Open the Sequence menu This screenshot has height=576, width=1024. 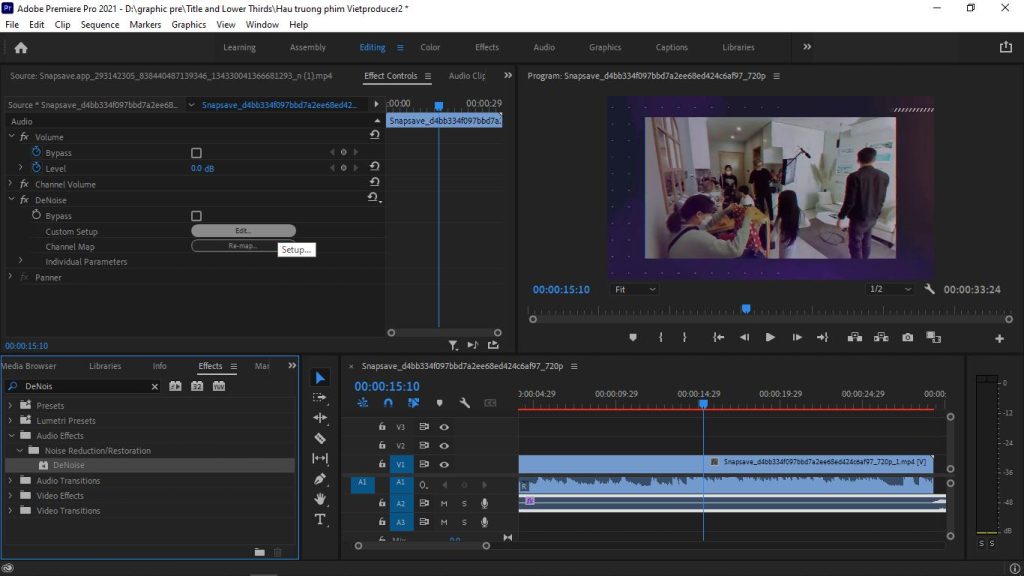click(99, 24)
